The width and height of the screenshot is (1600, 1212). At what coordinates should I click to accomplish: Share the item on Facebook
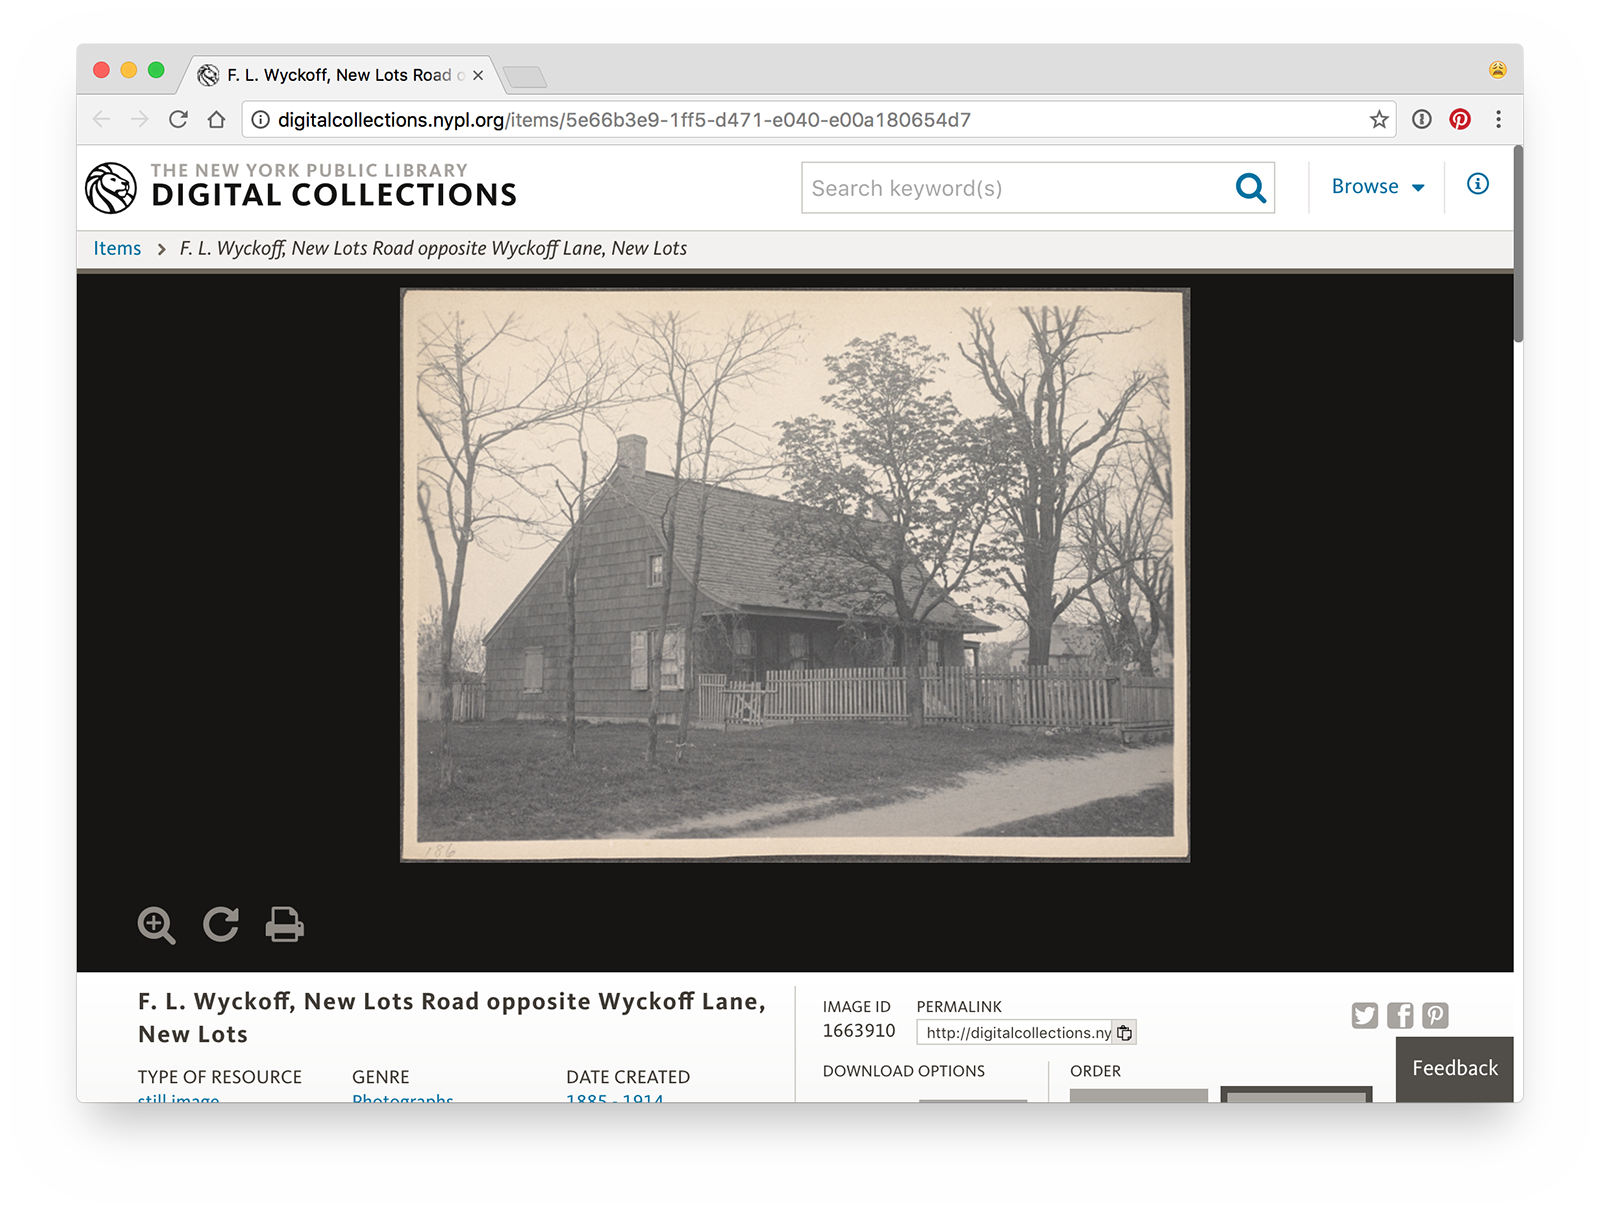(1400, 1016)
